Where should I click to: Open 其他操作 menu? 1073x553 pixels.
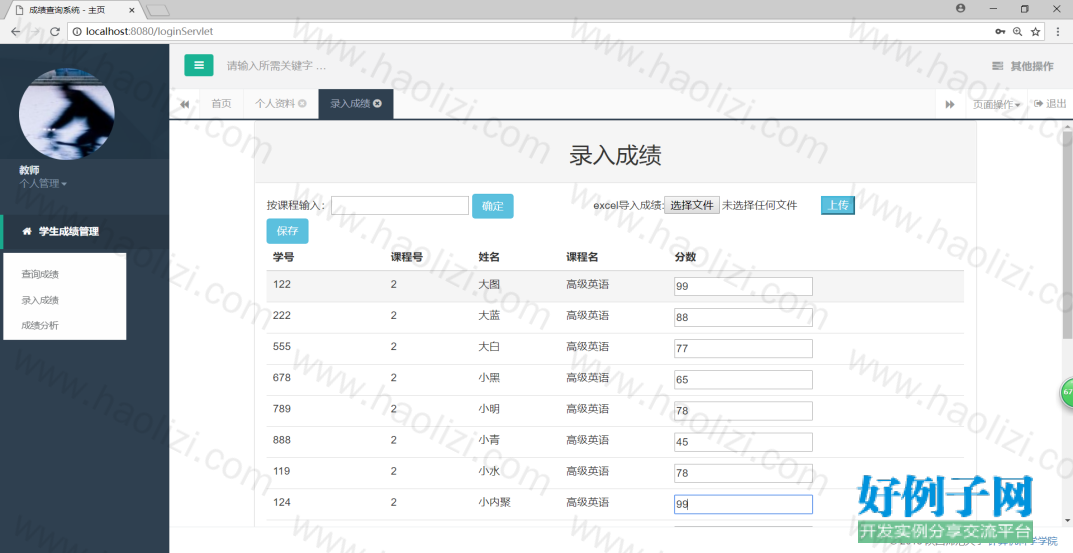[x=1023, y=66]
